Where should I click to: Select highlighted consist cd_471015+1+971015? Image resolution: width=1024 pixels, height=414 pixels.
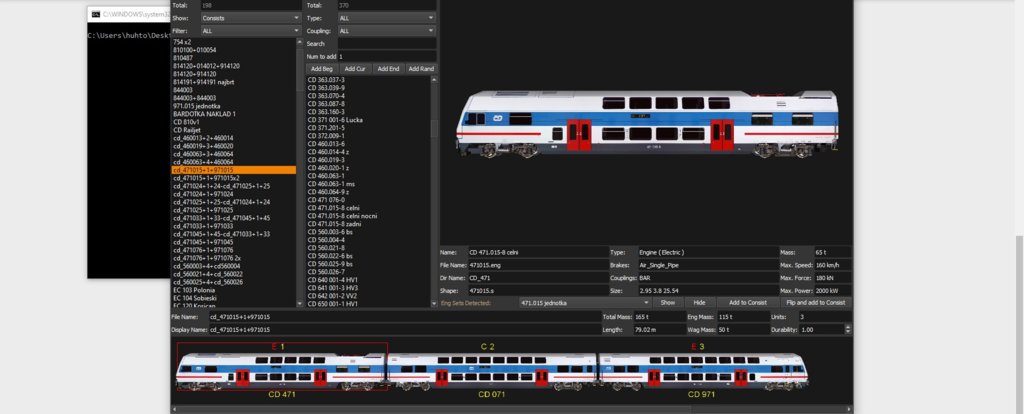click(x=233, y=170)
